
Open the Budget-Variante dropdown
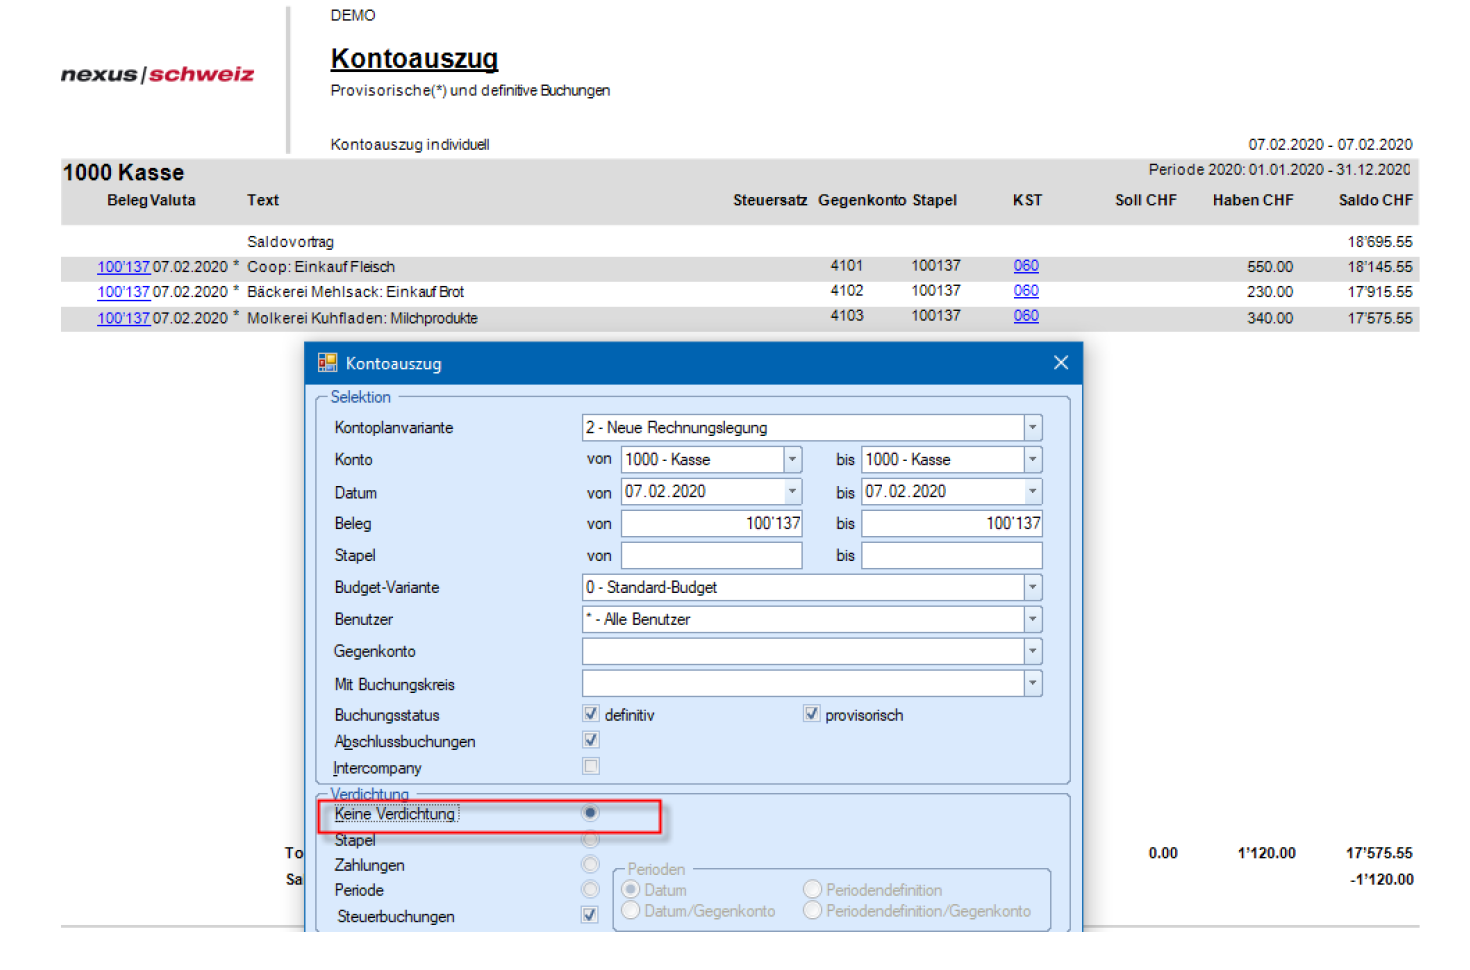(x=1032, y=588)
